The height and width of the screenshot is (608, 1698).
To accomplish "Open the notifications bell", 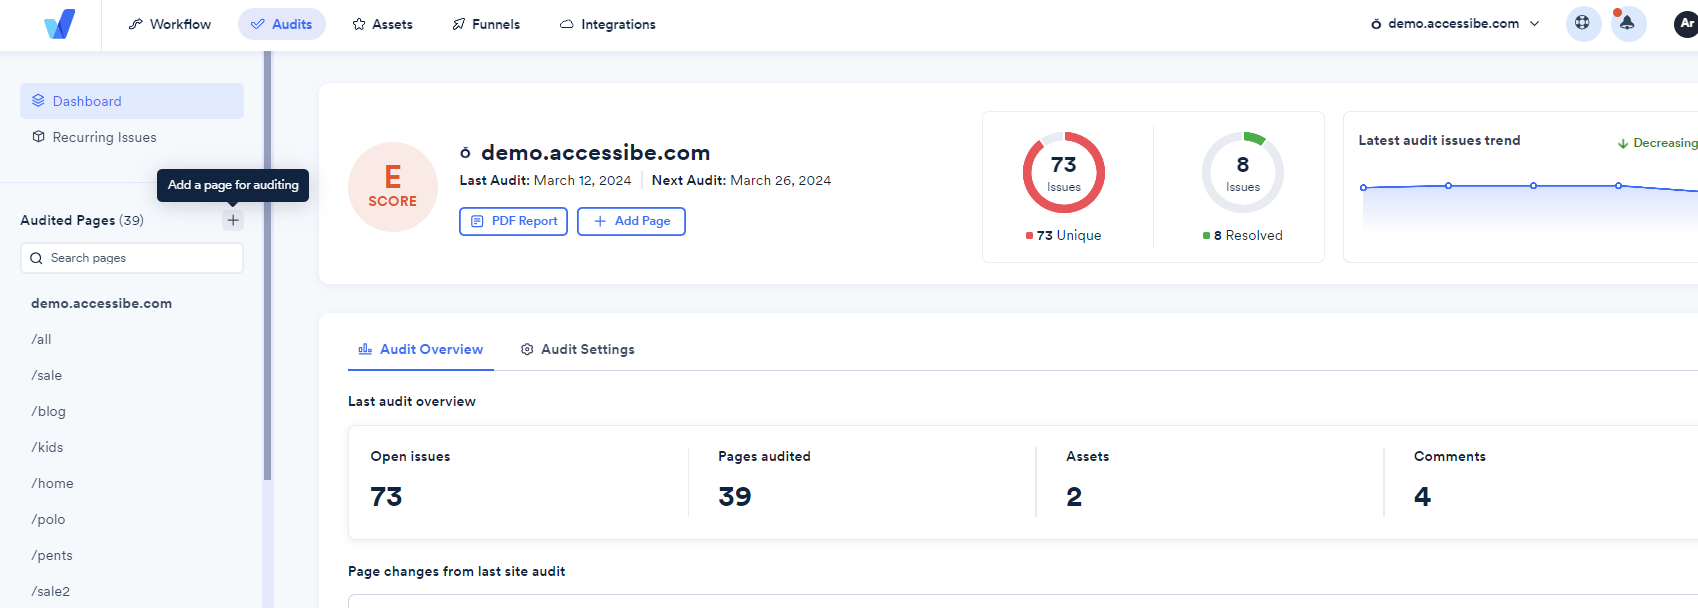I will coord(1627,23).
